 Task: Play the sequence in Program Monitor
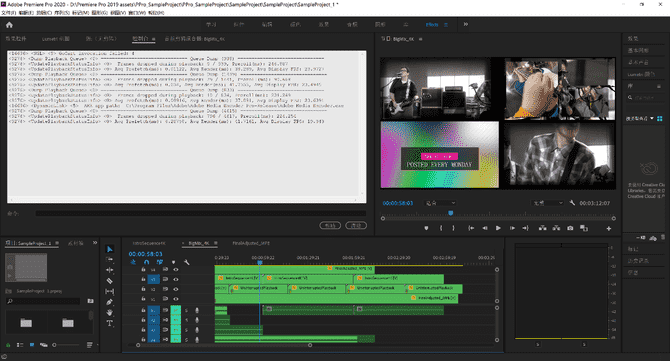tap(498, 228)
